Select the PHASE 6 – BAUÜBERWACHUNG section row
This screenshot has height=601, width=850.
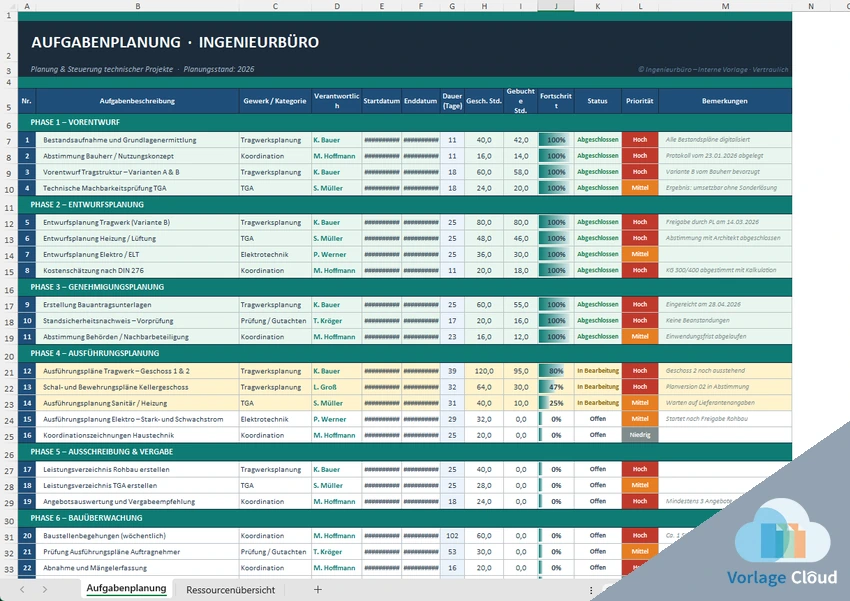[405, 518]
